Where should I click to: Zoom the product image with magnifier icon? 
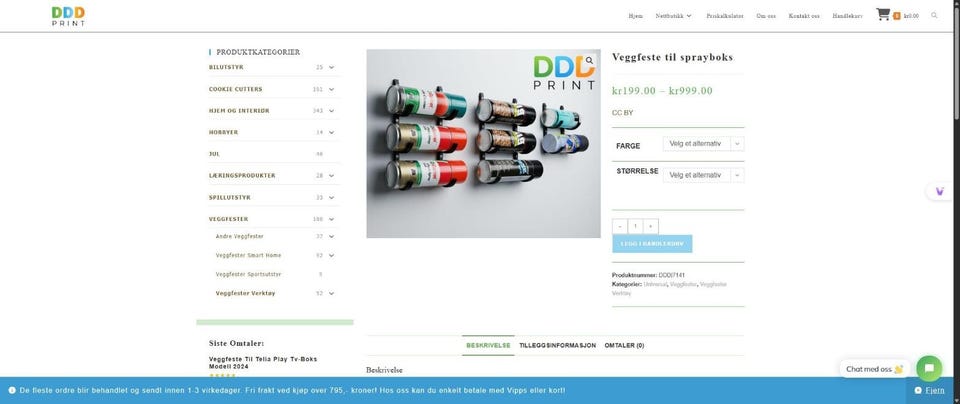tap(589, 61)
